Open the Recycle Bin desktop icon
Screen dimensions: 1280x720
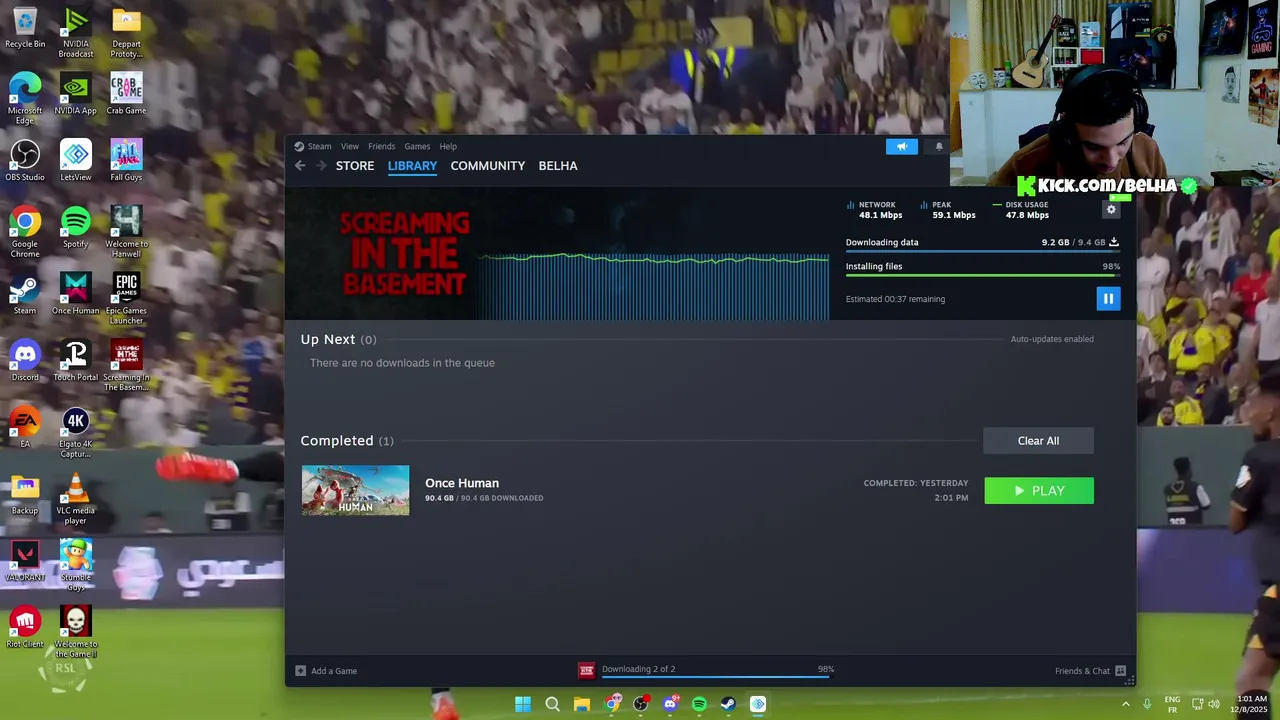25,28
